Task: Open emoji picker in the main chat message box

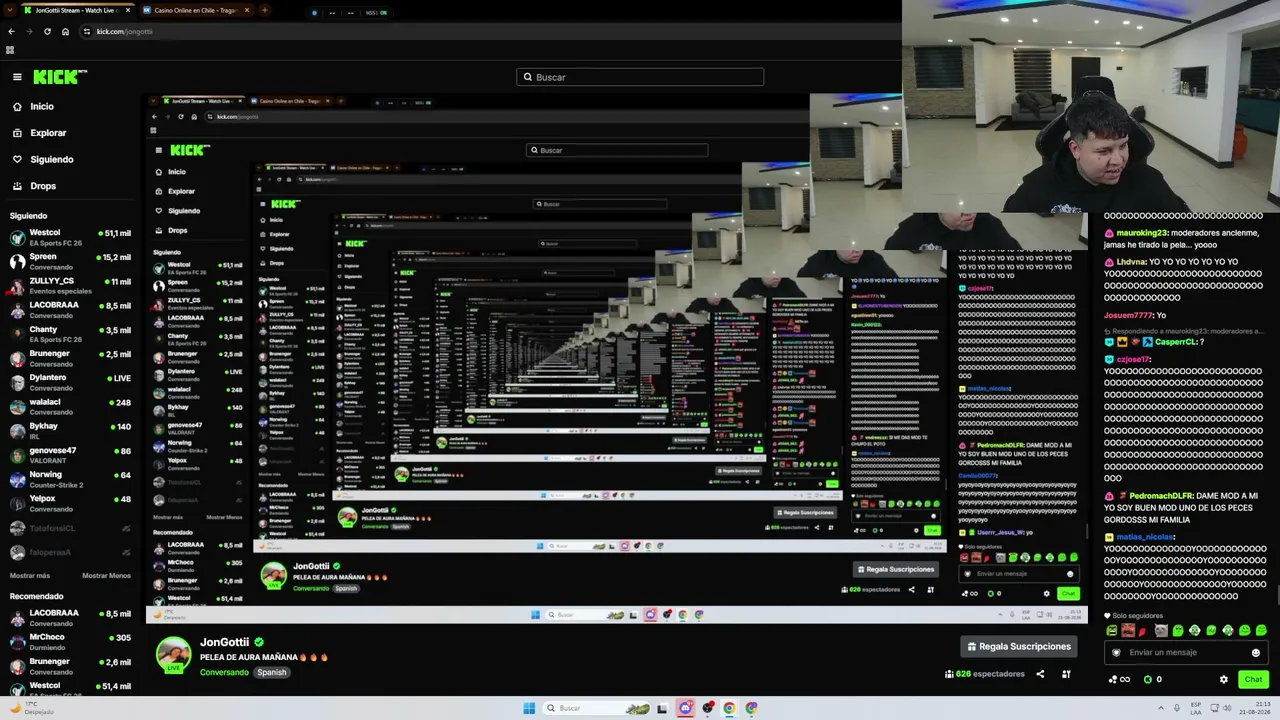Action: tap(1256, 653)
